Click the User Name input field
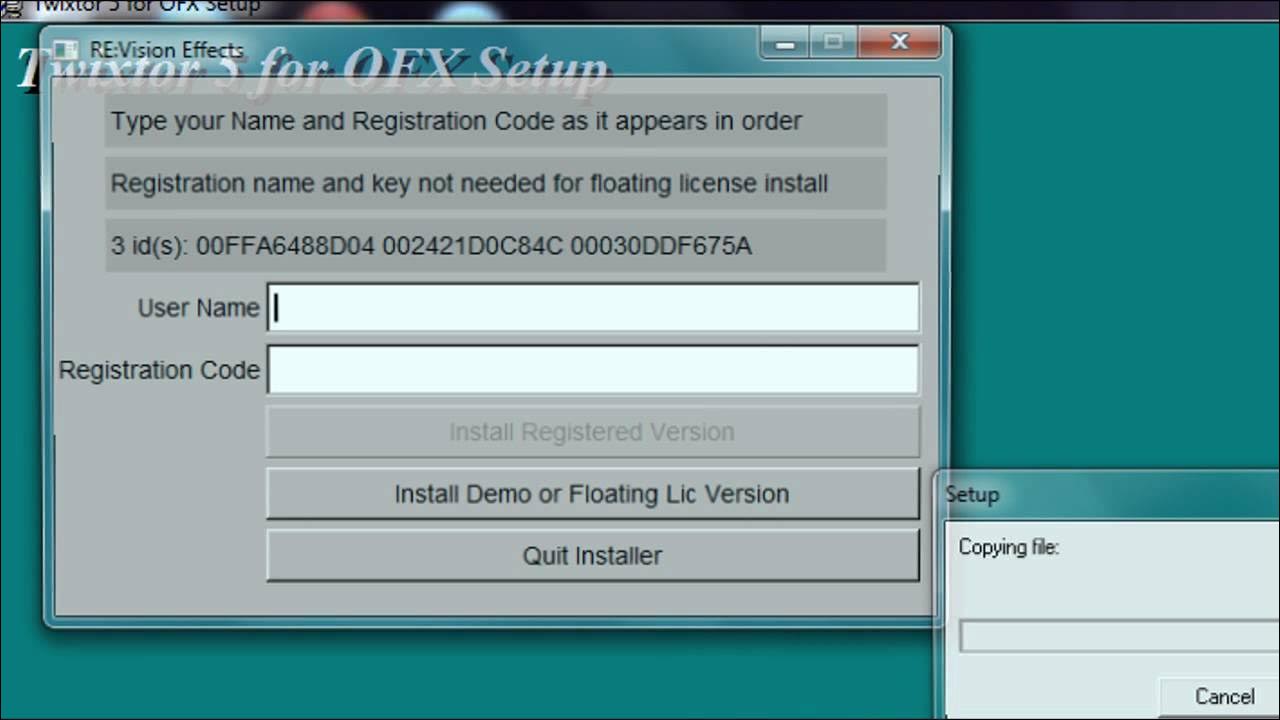1280x720 pixels. coord(593,307)
